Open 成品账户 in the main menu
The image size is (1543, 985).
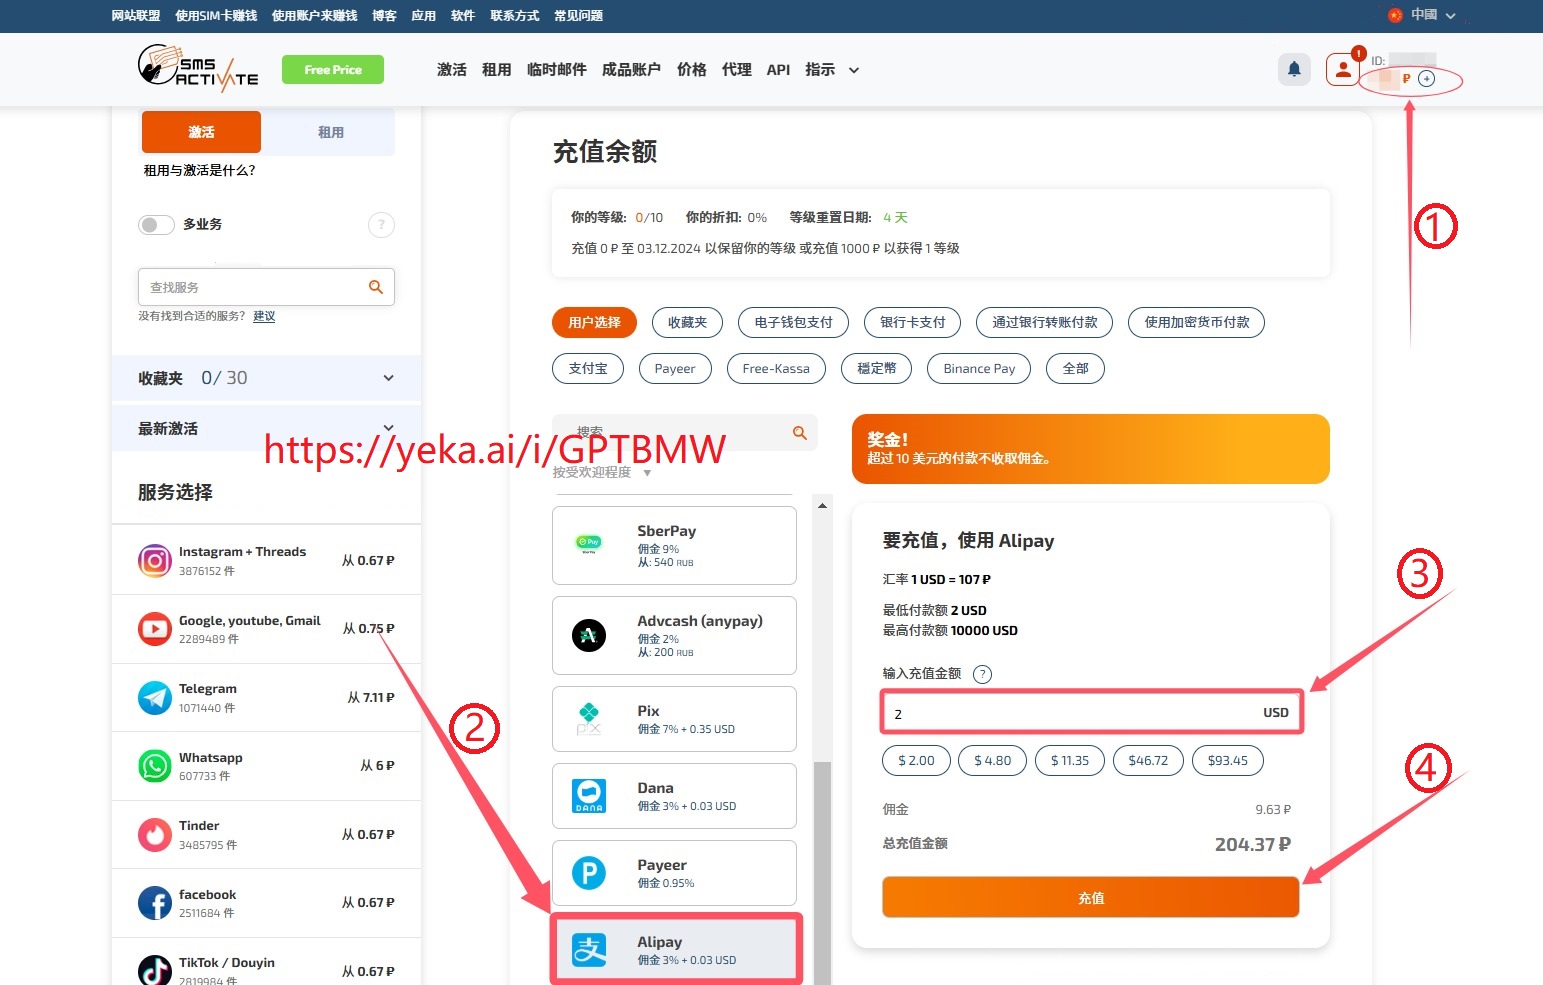(631, 69)
